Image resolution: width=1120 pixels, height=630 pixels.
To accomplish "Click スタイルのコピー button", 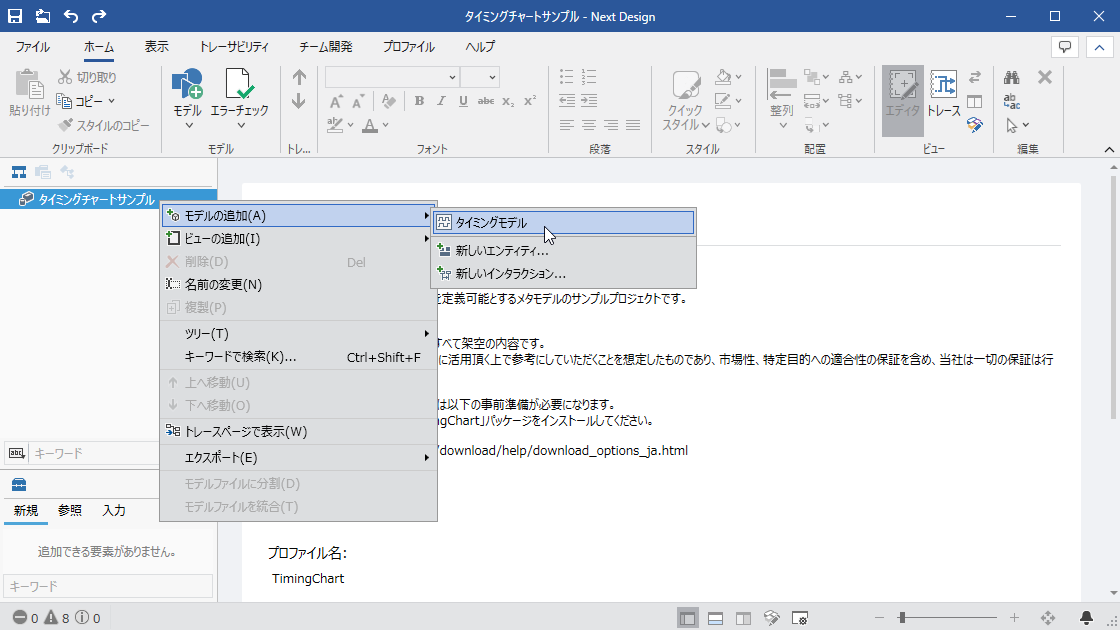I will 104,125.
